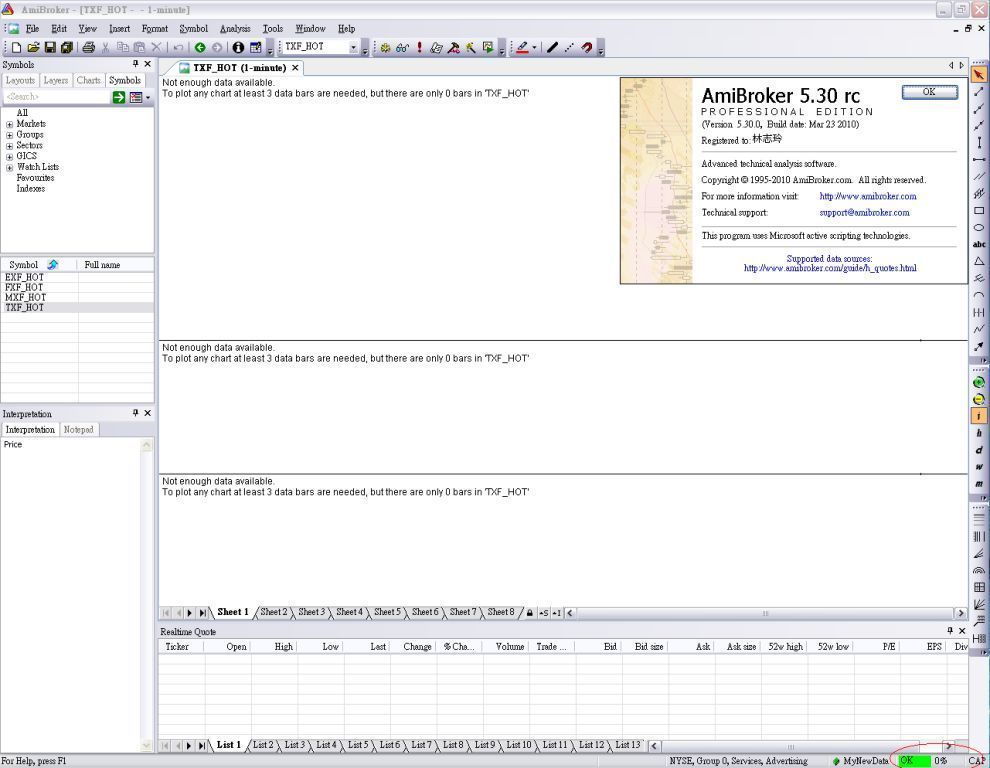Switch to the Charts tab
The image size is (990, 768).
(88, 80)
